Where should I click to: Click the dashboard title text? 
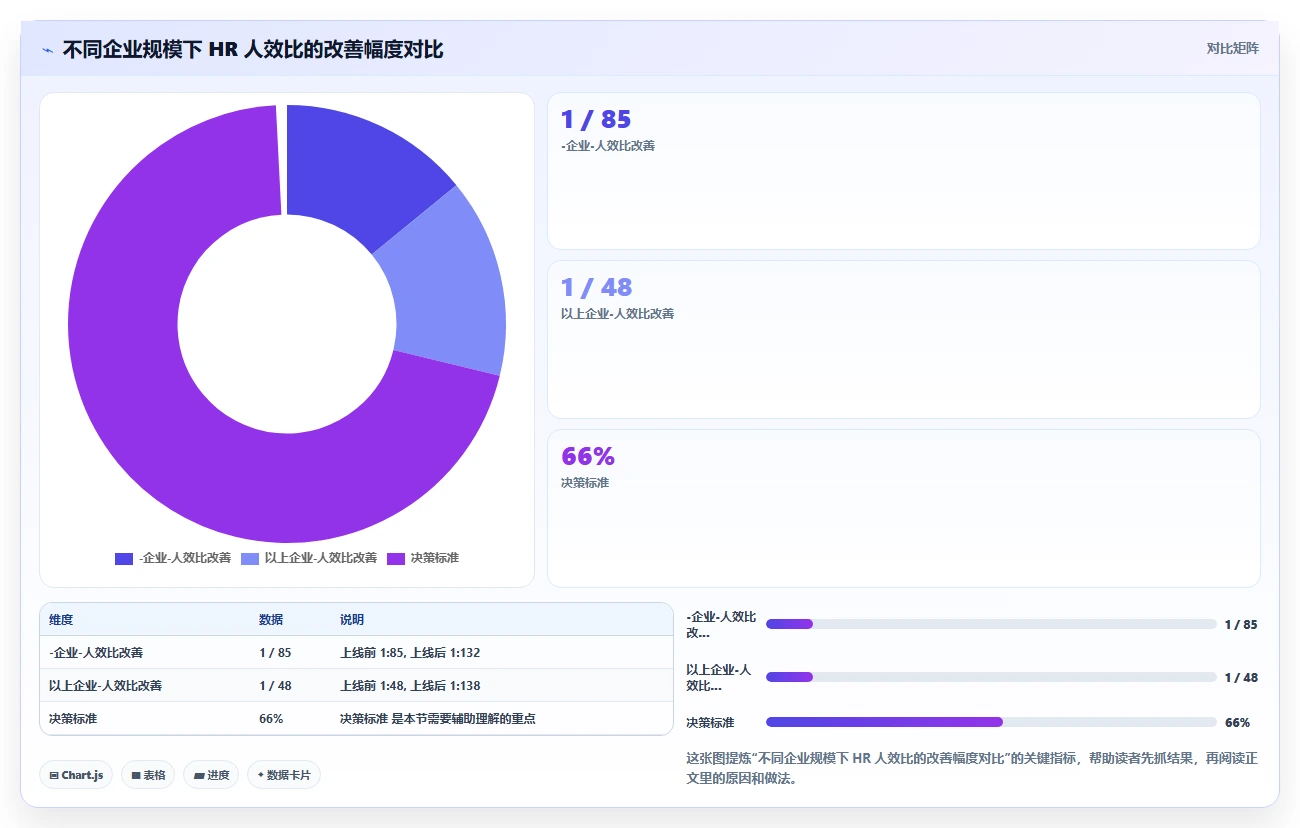253,50
